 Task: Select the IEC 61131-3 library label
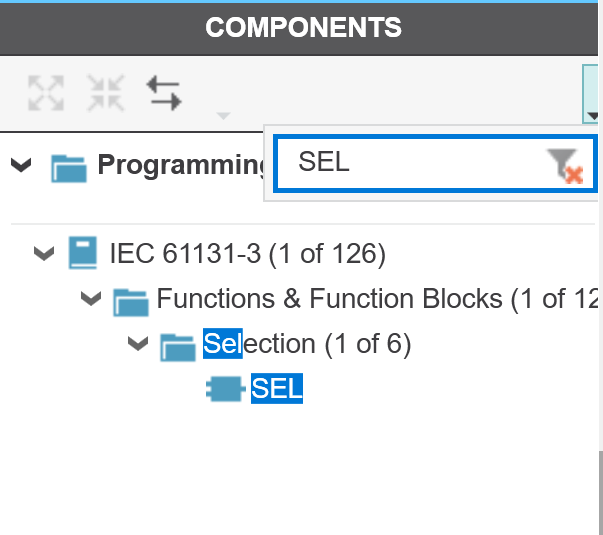tap(247, 253)
